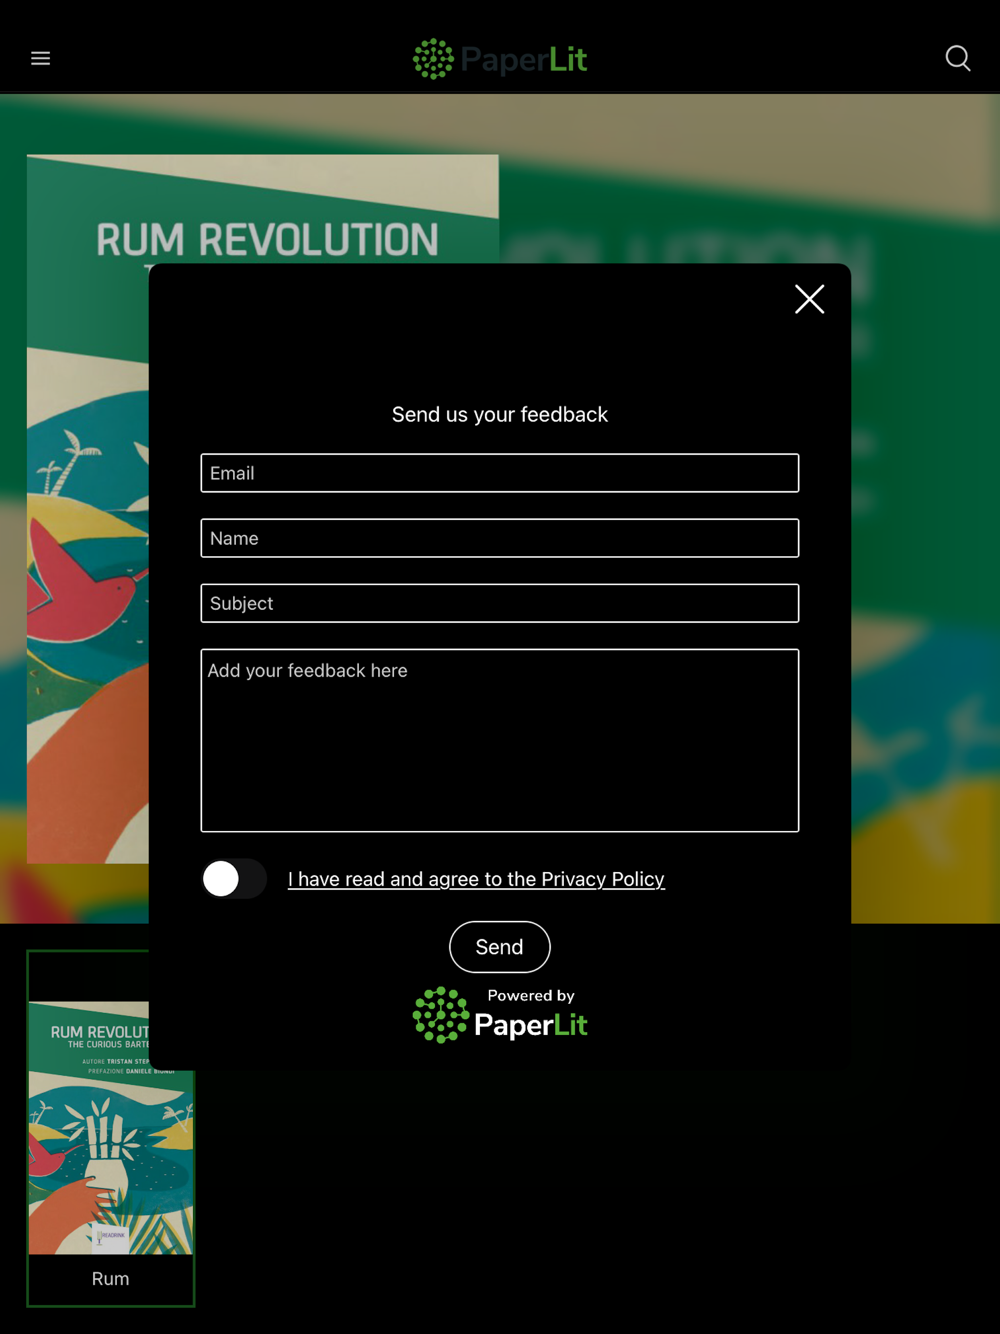
Task: Click the dotted PaperLit emblem below Send
Action: (x=441, y=1015)
